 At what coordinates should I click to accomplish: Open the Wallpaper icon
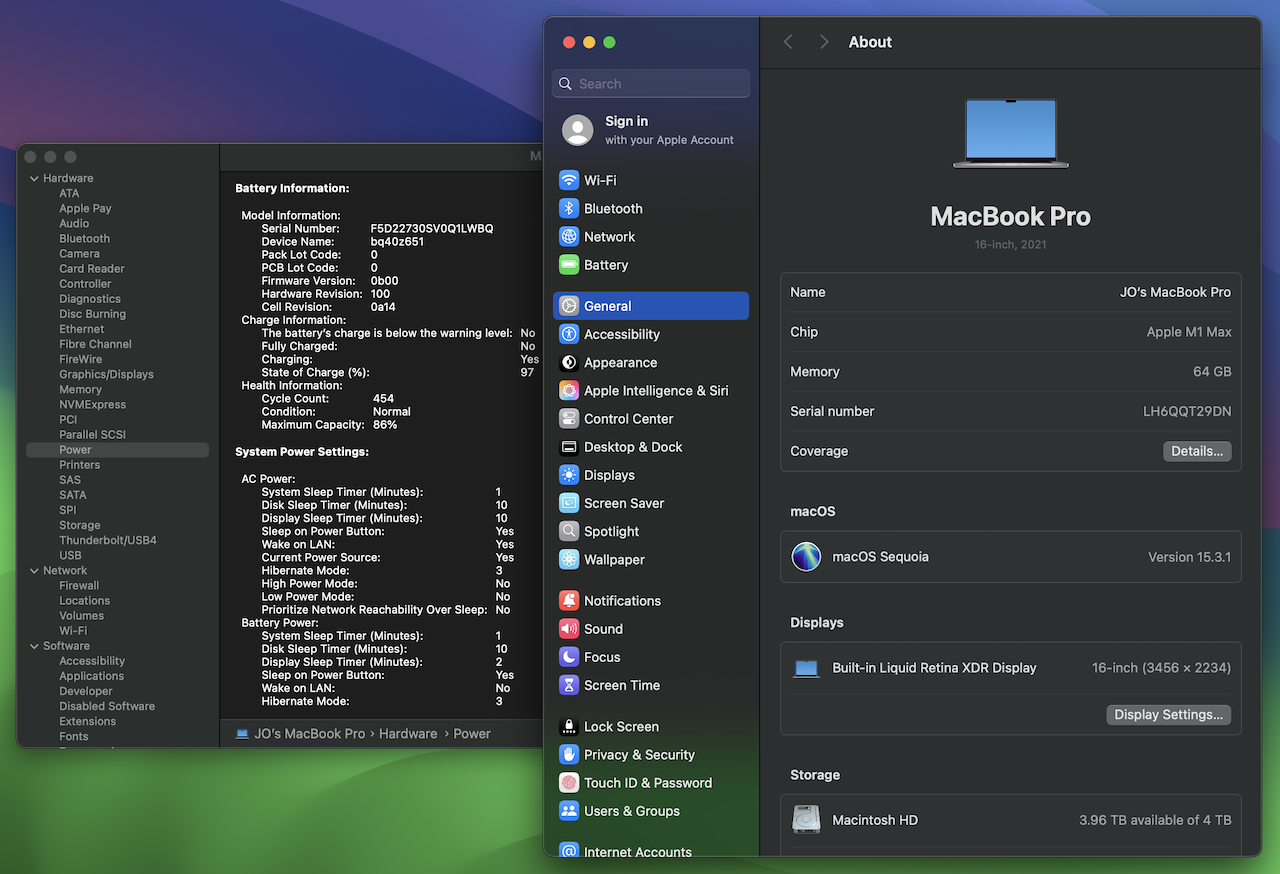569,559
